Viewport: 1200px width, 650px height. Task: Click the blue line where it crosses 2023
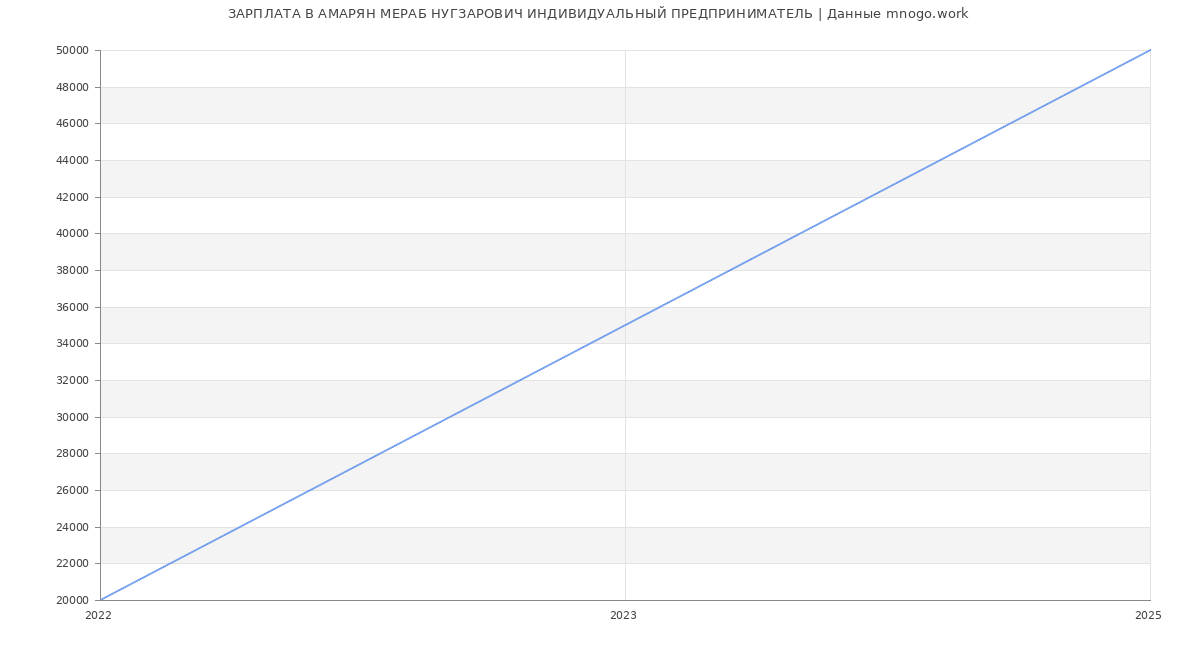point(625,325)
